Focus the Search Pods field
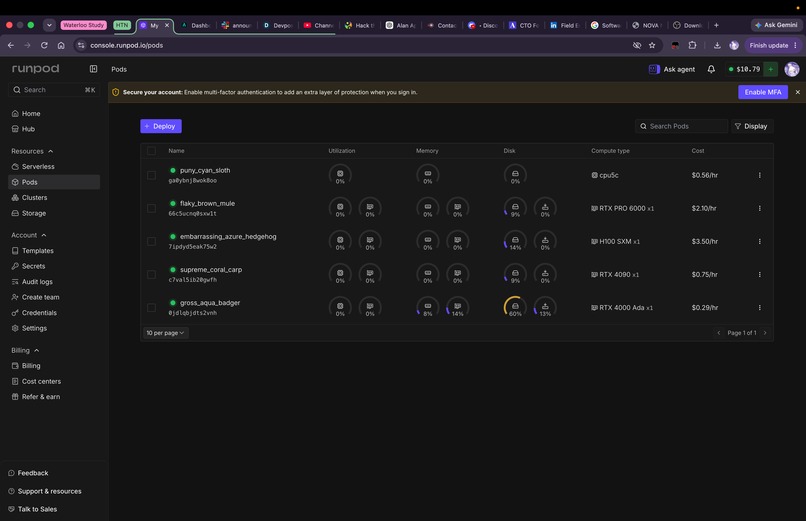806x521 pixels. (x=682, y=126)
